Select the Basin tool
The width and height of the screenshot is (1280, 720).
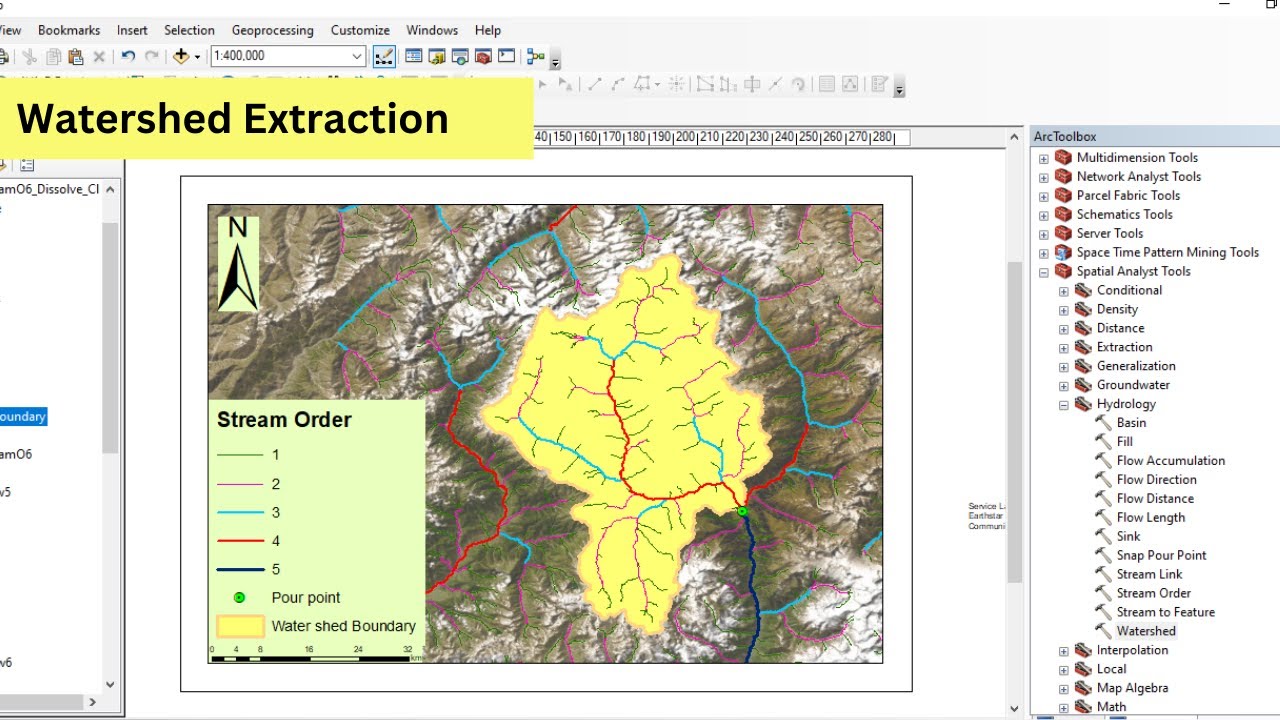pyautogui.click(x=1131, y=422)
